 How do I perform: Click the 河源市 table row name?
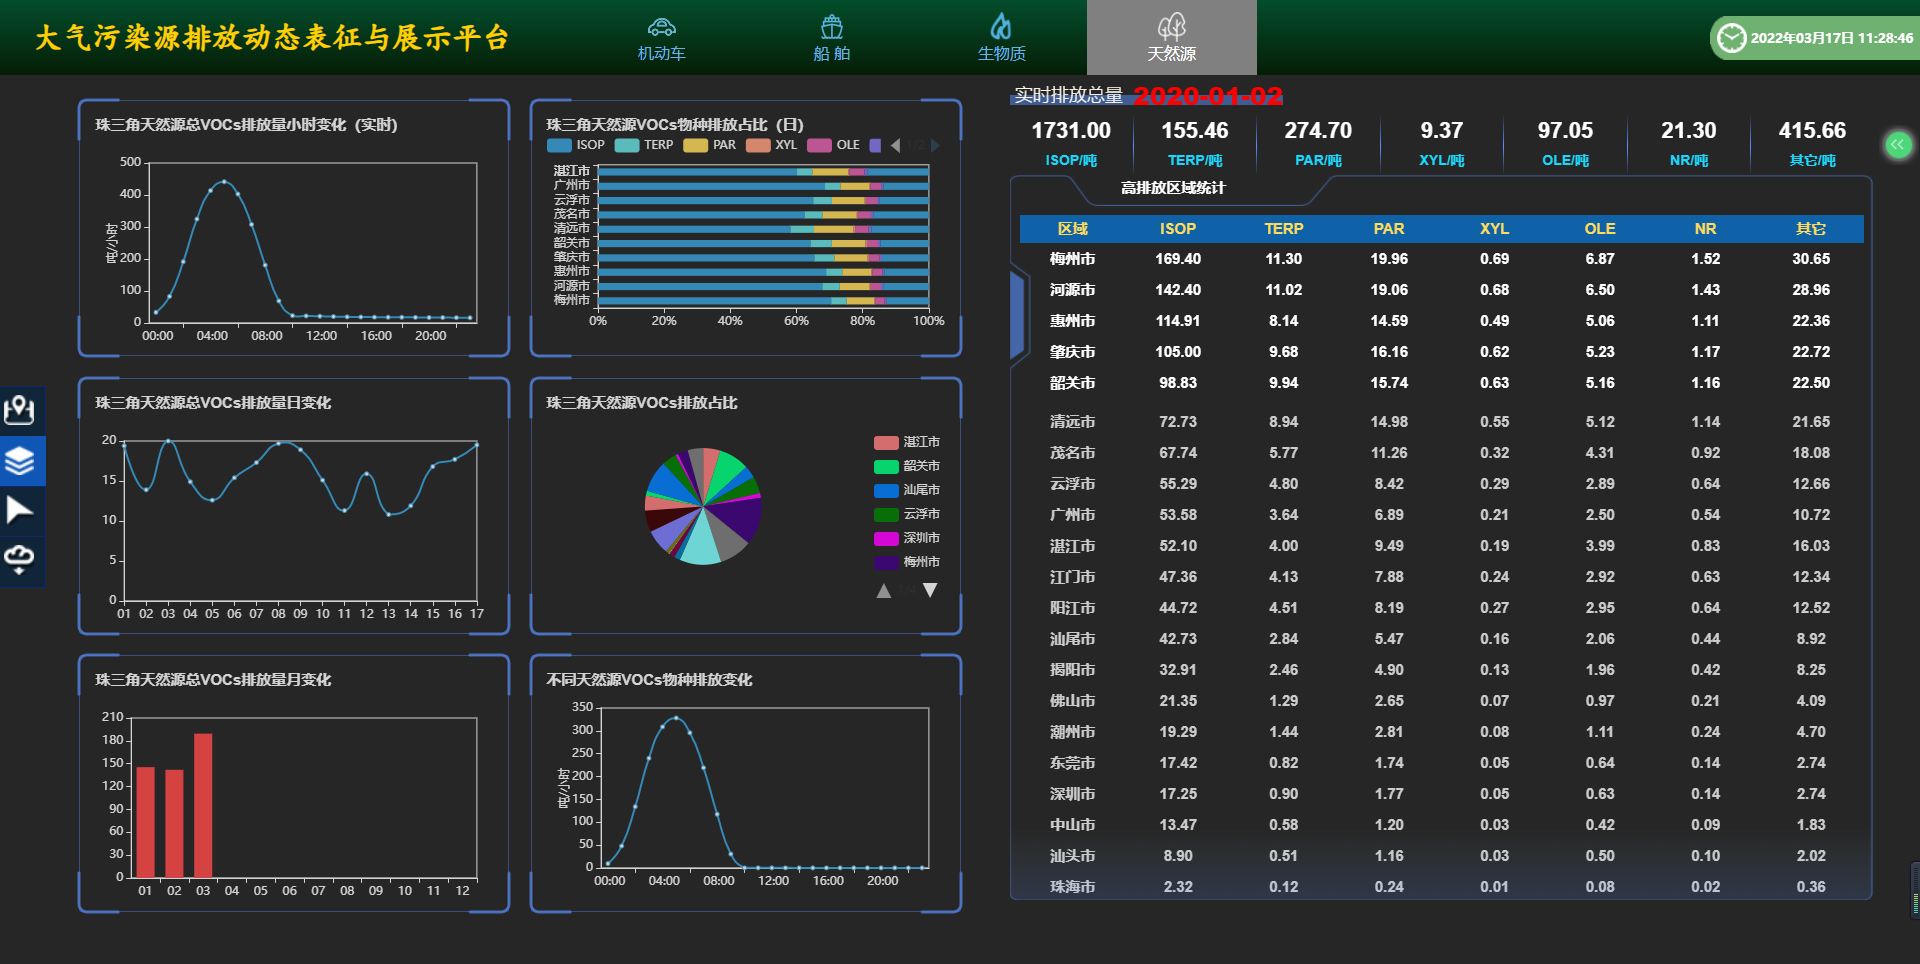point(1073,290)
